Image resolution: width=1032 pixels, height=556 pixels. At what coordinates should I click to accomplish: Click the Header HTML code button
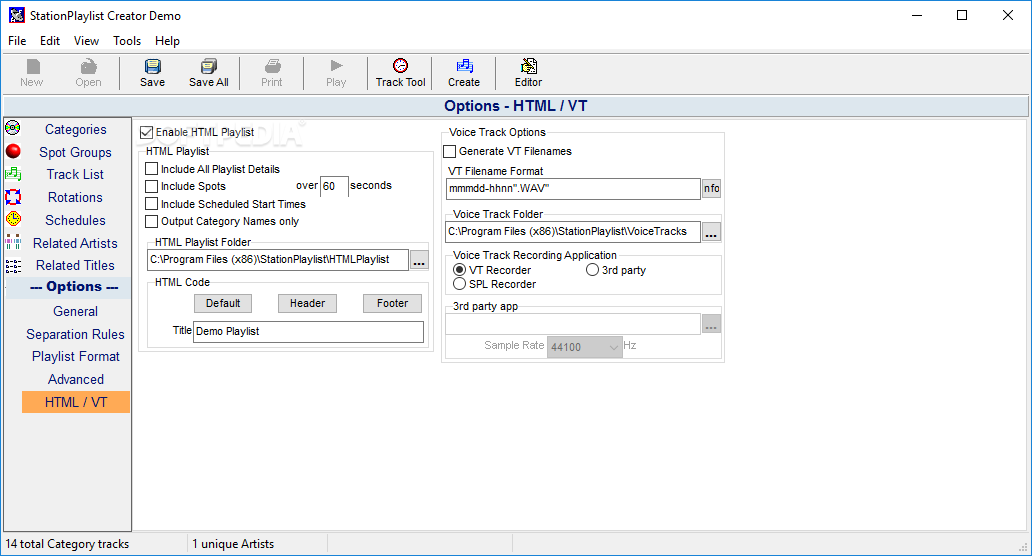(307, 303)
